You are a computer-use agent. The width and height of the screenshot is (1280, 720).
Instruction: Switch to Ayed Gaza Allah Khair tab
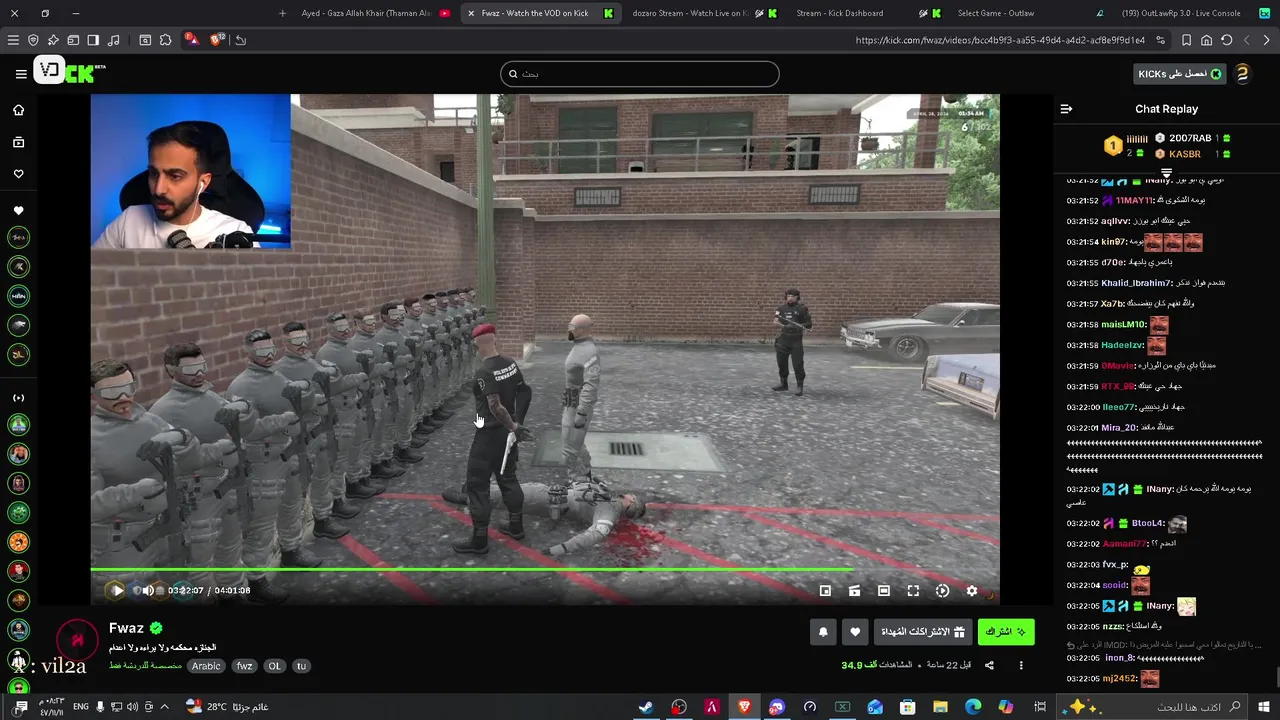click(373, 13)
